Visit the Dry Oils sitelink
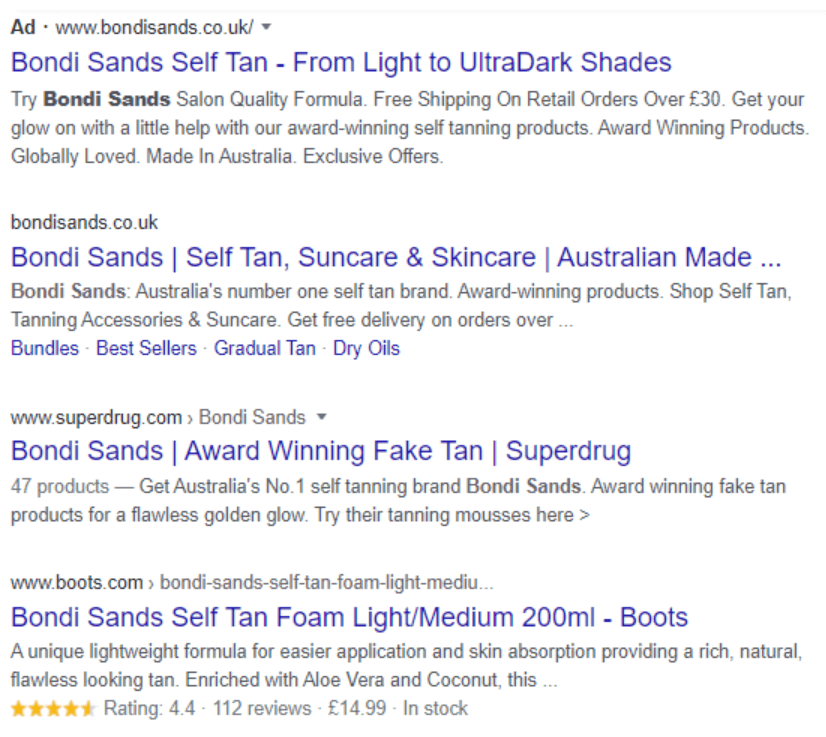 pyautogui.click(x=366, y=348)
